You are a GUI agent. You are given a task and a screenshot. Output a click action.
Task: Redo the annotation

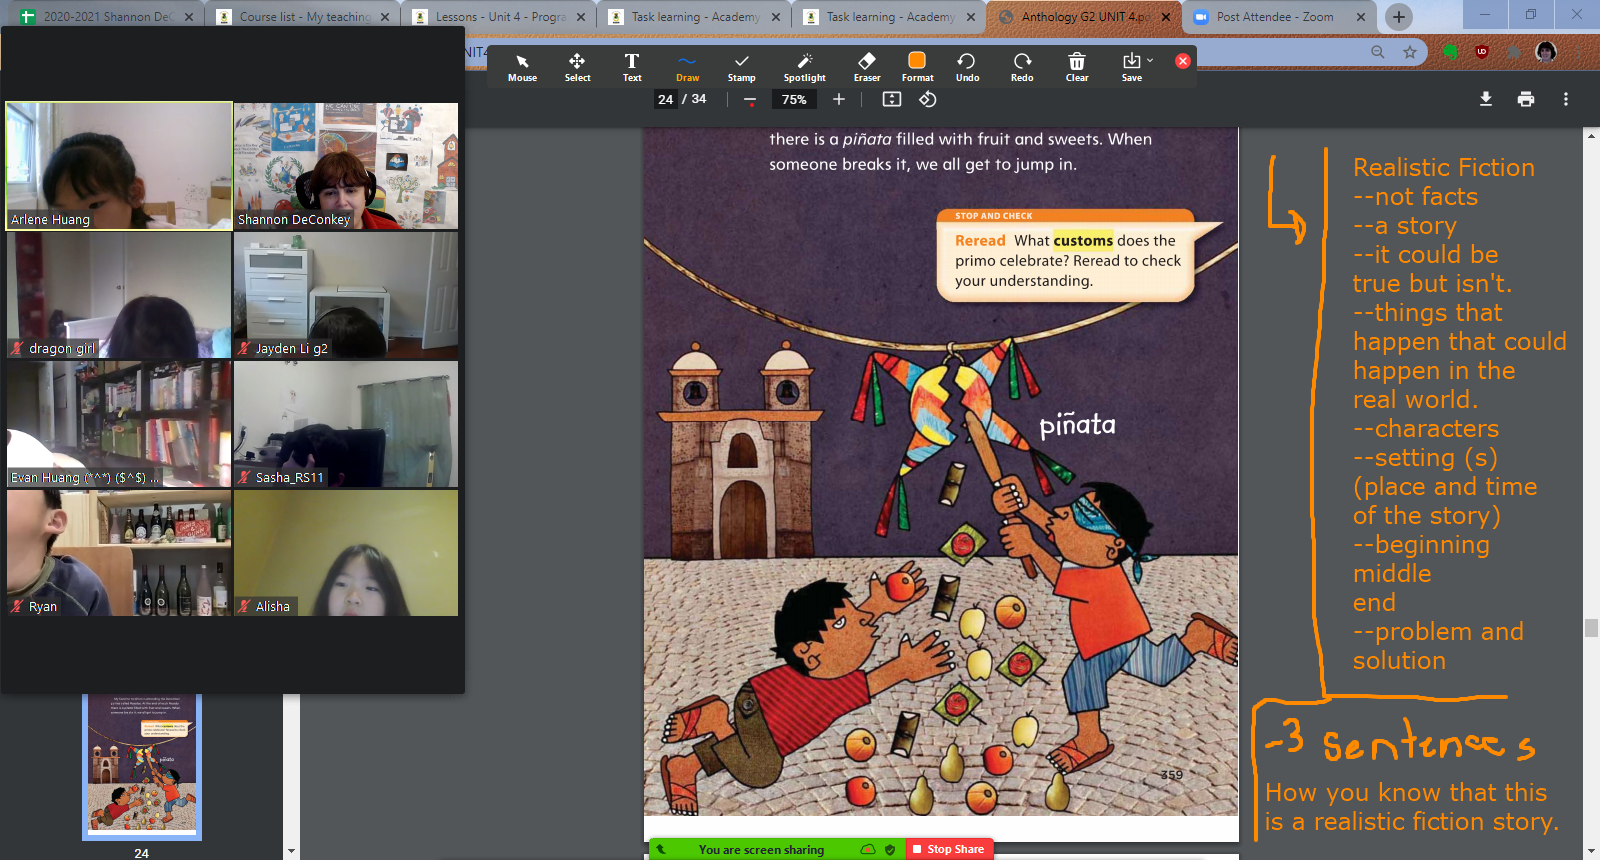(1022, 67)
